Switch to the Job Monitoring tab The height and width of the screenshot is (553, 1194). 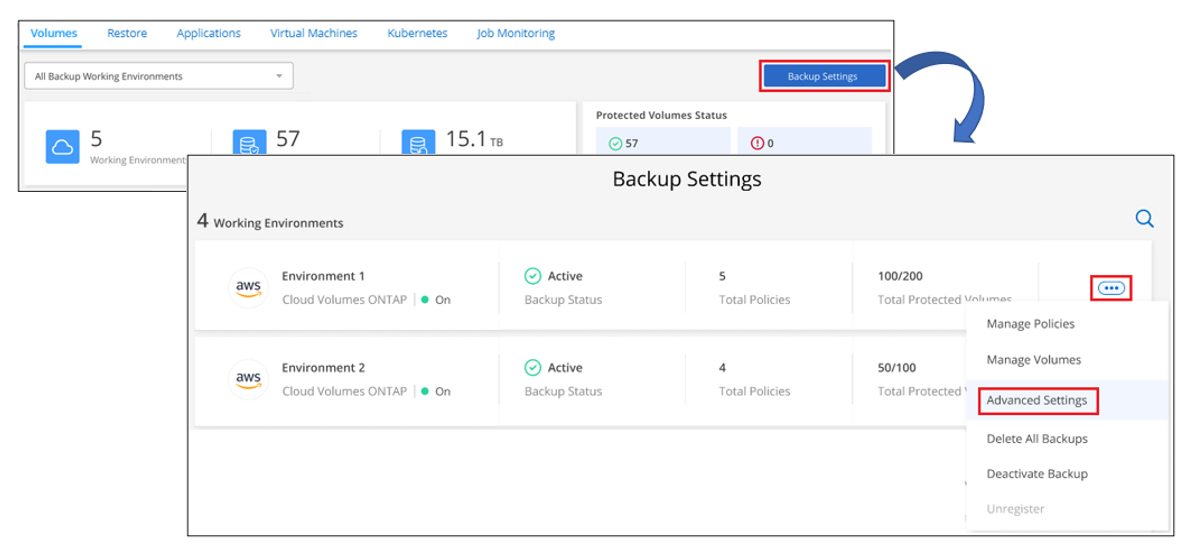pos(516,34)
